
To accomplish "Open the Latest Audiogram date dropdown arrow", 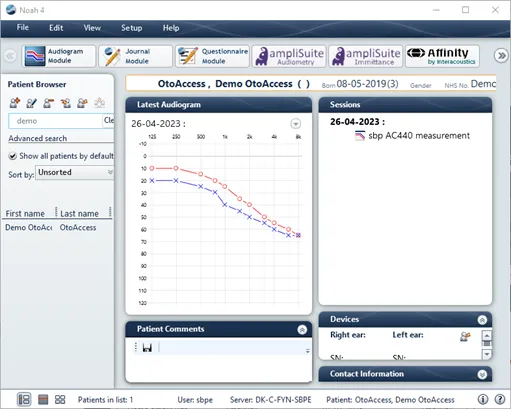I will click(295, 124).
